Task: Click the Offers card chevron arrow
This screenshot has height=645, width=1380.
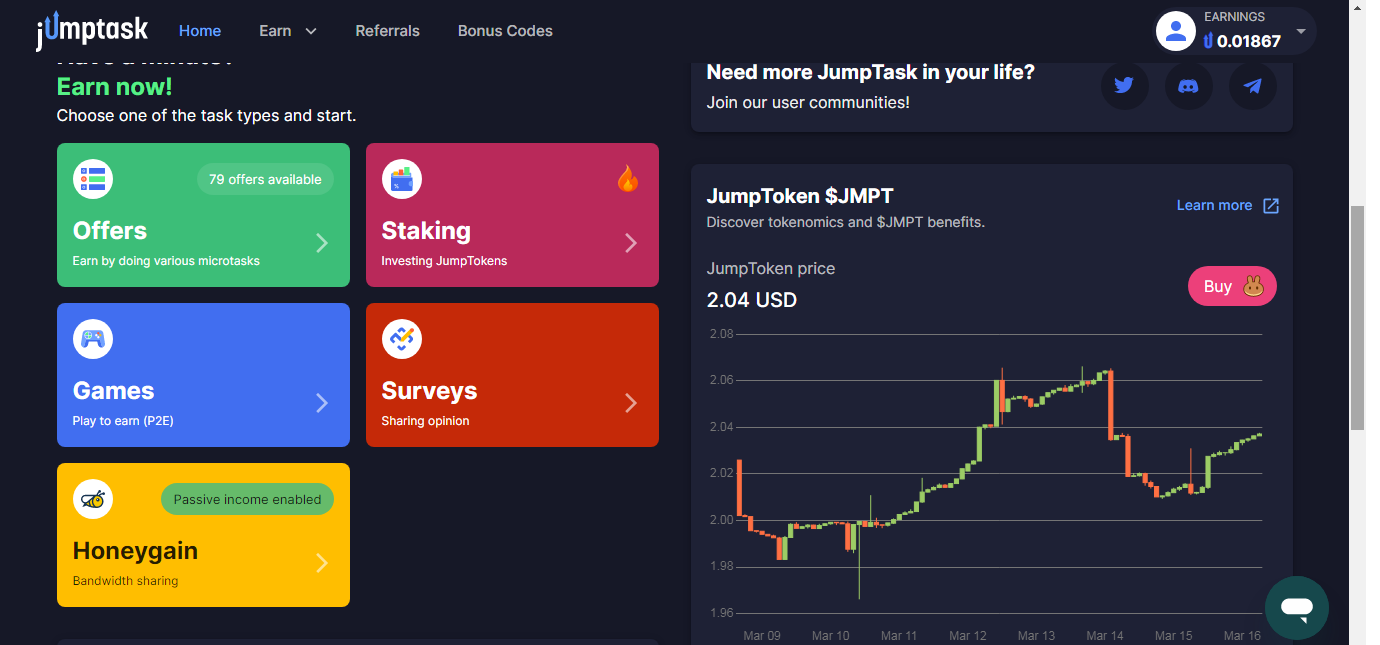Action: (322, 243)
